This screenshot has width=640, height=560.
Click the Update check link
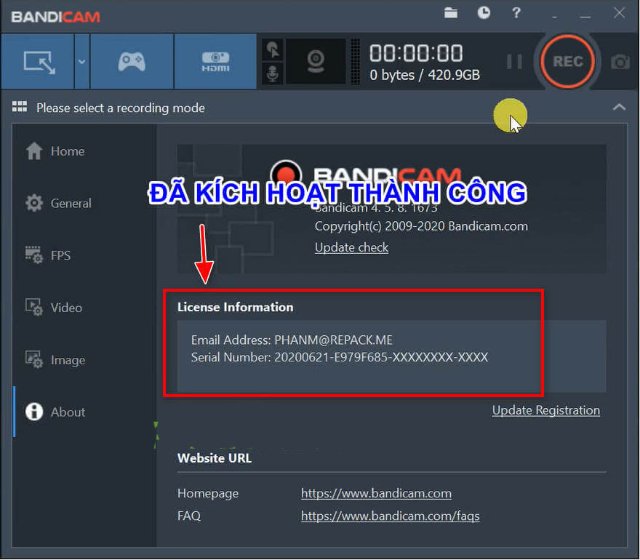point(351,247)
